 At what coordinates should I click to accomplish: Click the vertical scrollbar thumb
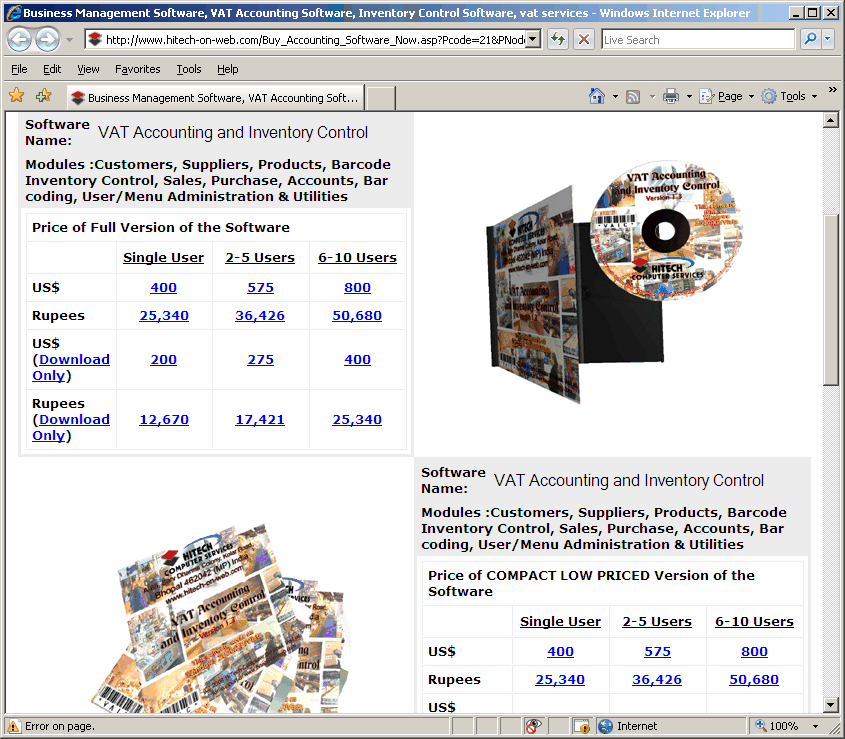click(x=830, y=299)
